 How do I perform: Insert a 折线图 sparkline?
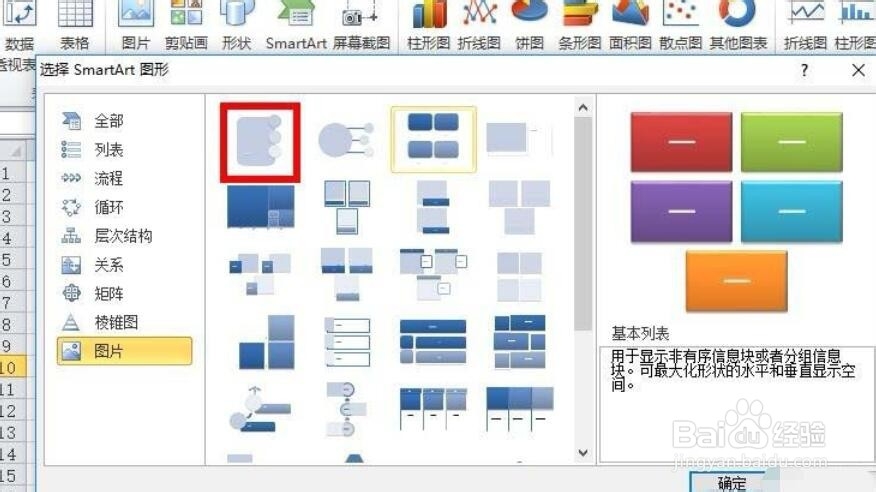click(x=805, y=25)
